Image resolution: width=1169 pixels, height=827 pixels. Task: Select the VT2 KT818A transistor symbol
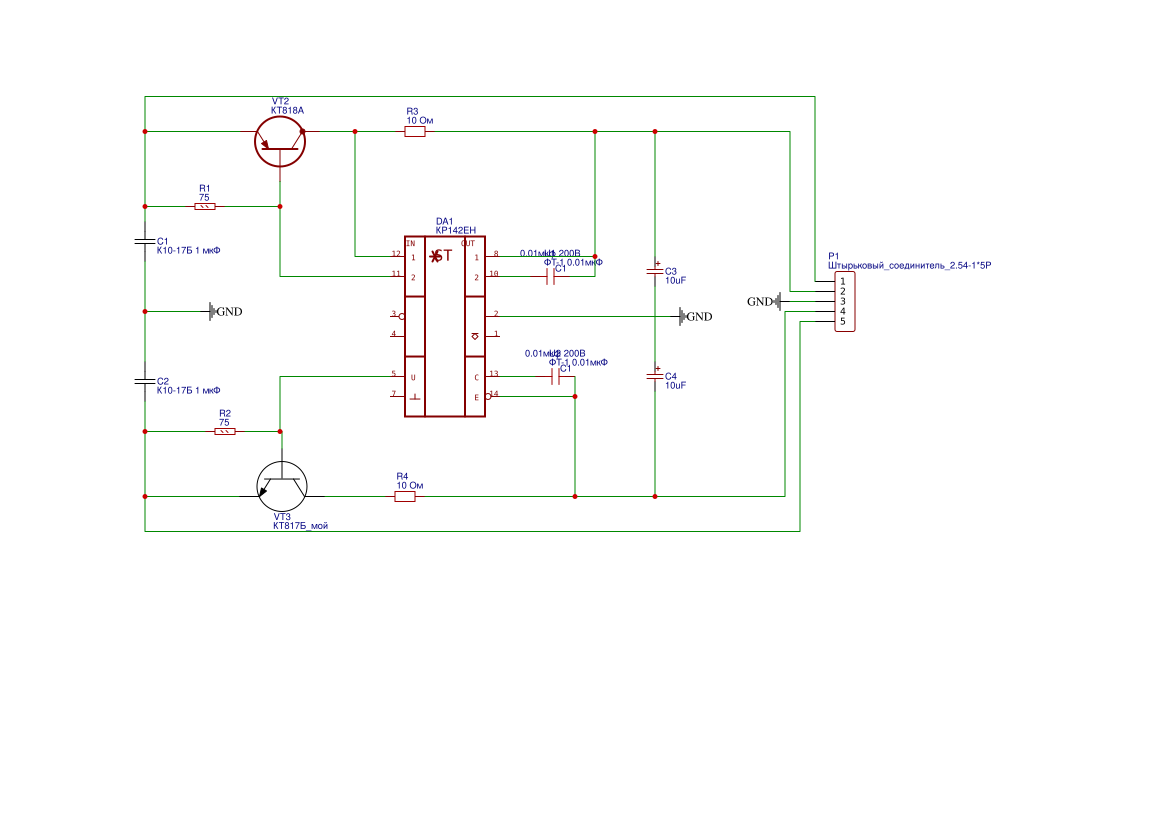coord(280,141)
